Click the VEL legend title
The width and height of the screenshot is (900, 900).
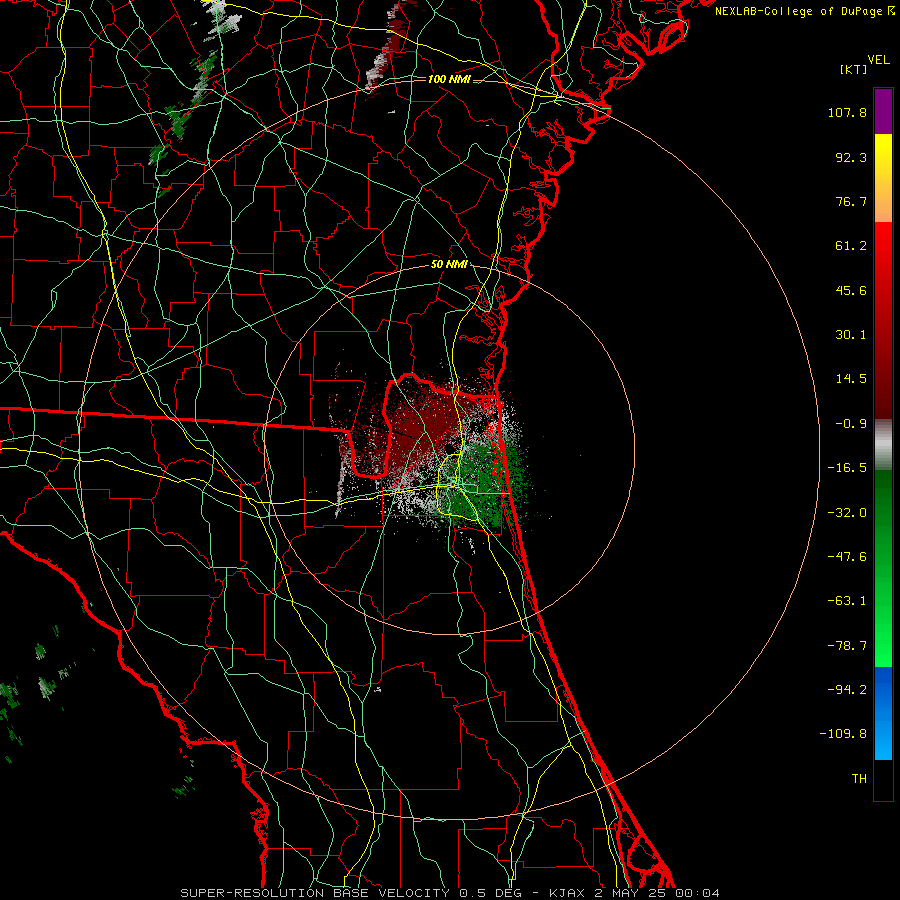click(x=878, y=59)
